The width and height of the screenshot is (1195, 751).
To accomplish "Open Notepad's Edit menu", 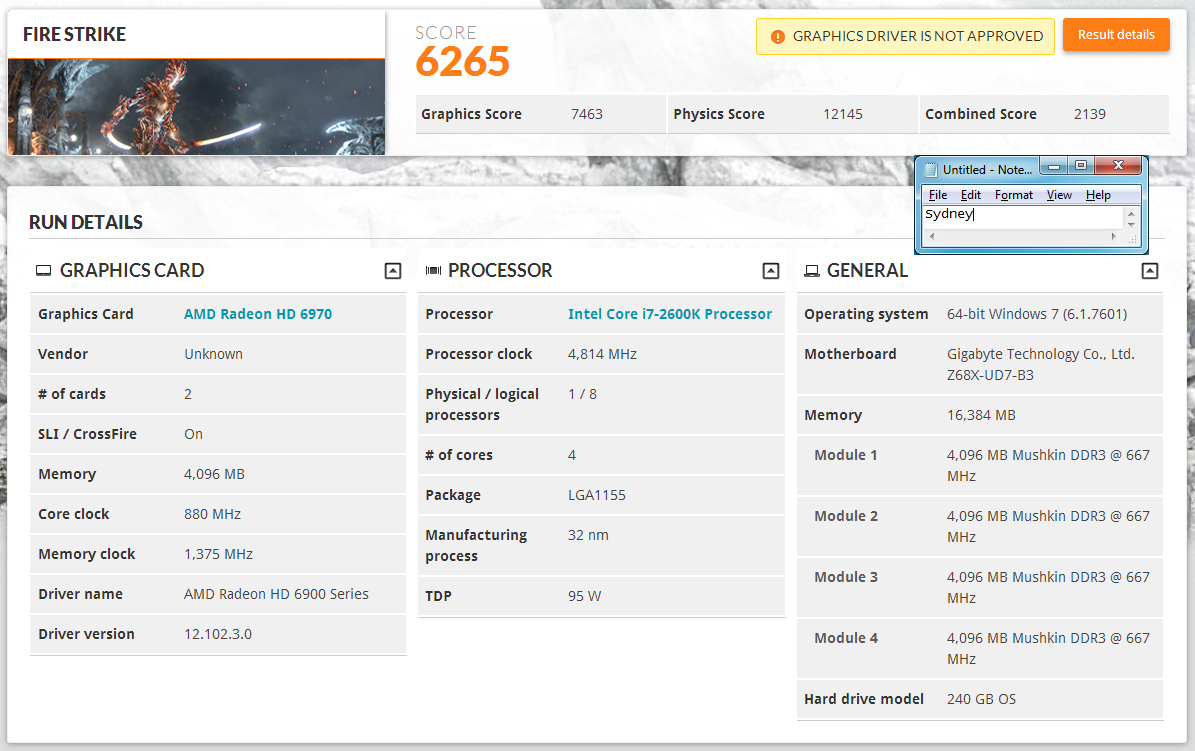I will coord(970,195).
